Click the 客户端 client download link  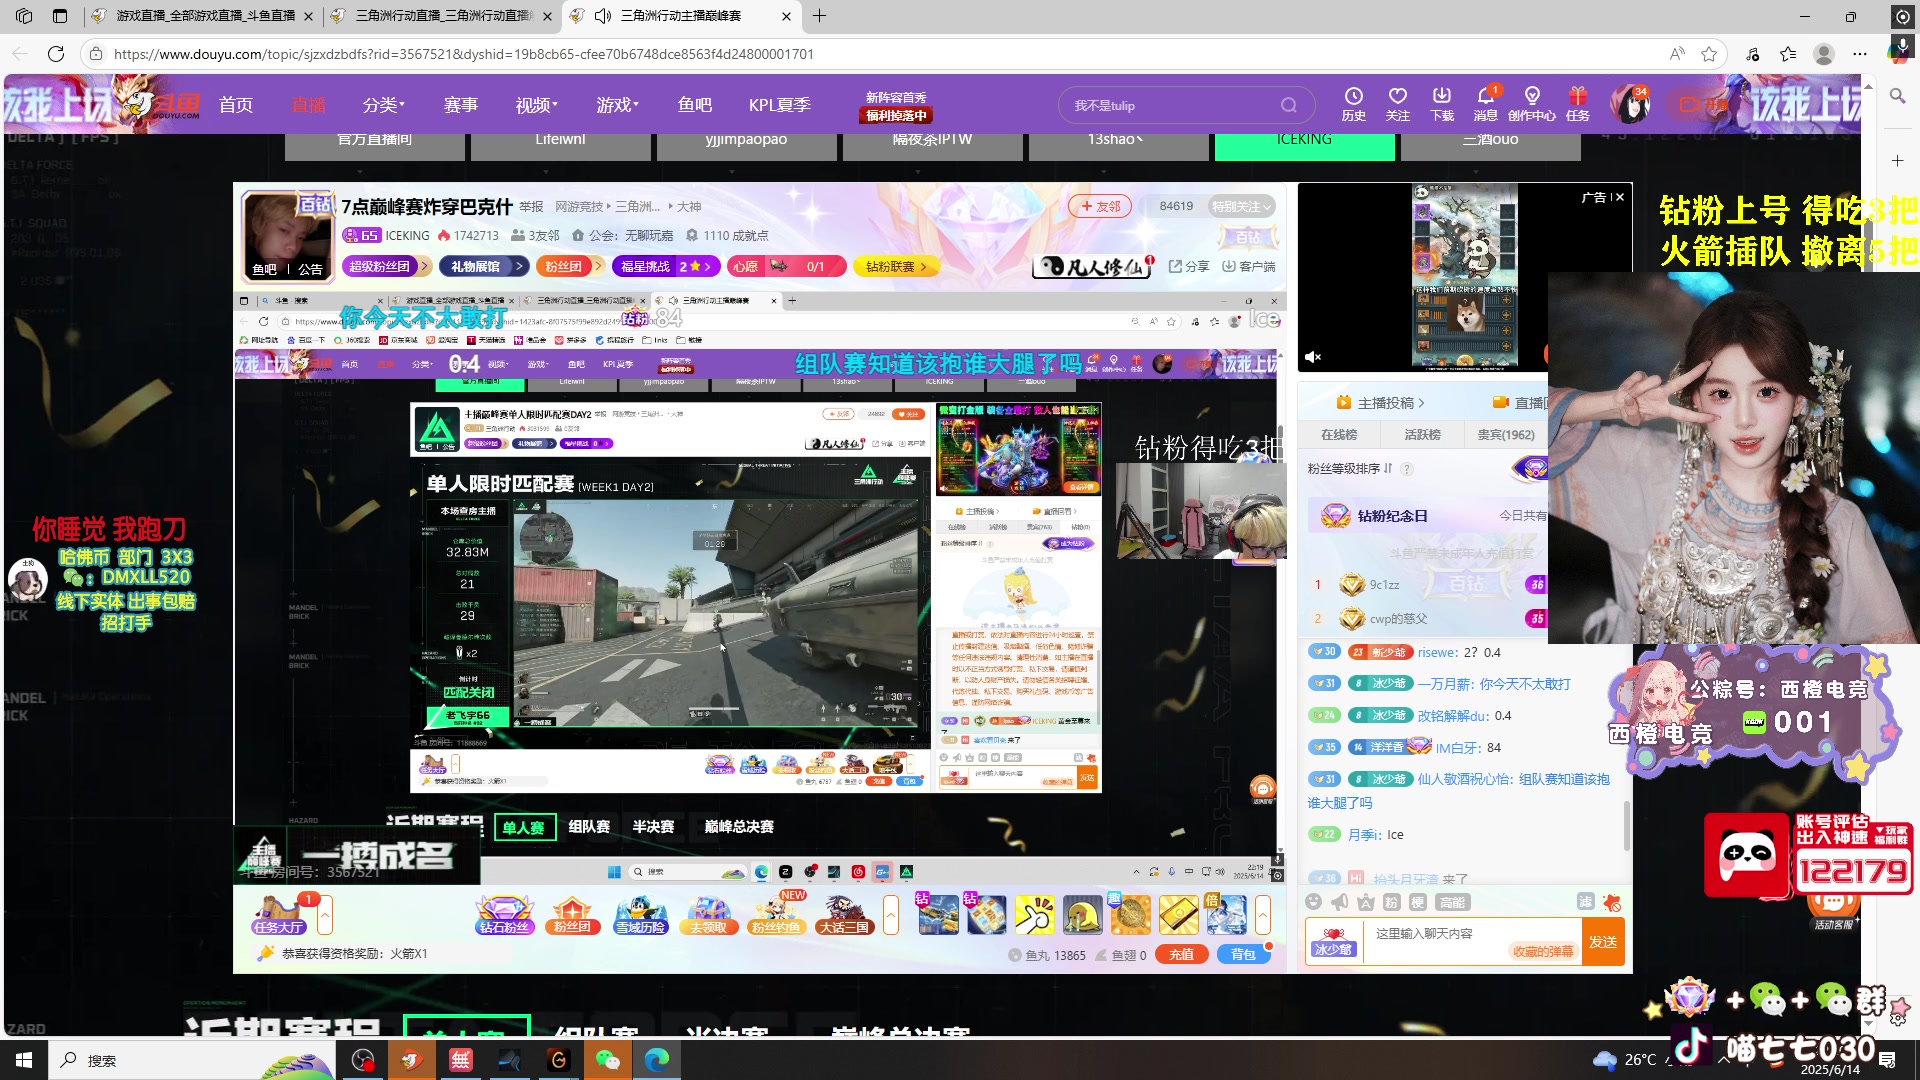(x=1249, y=266)
